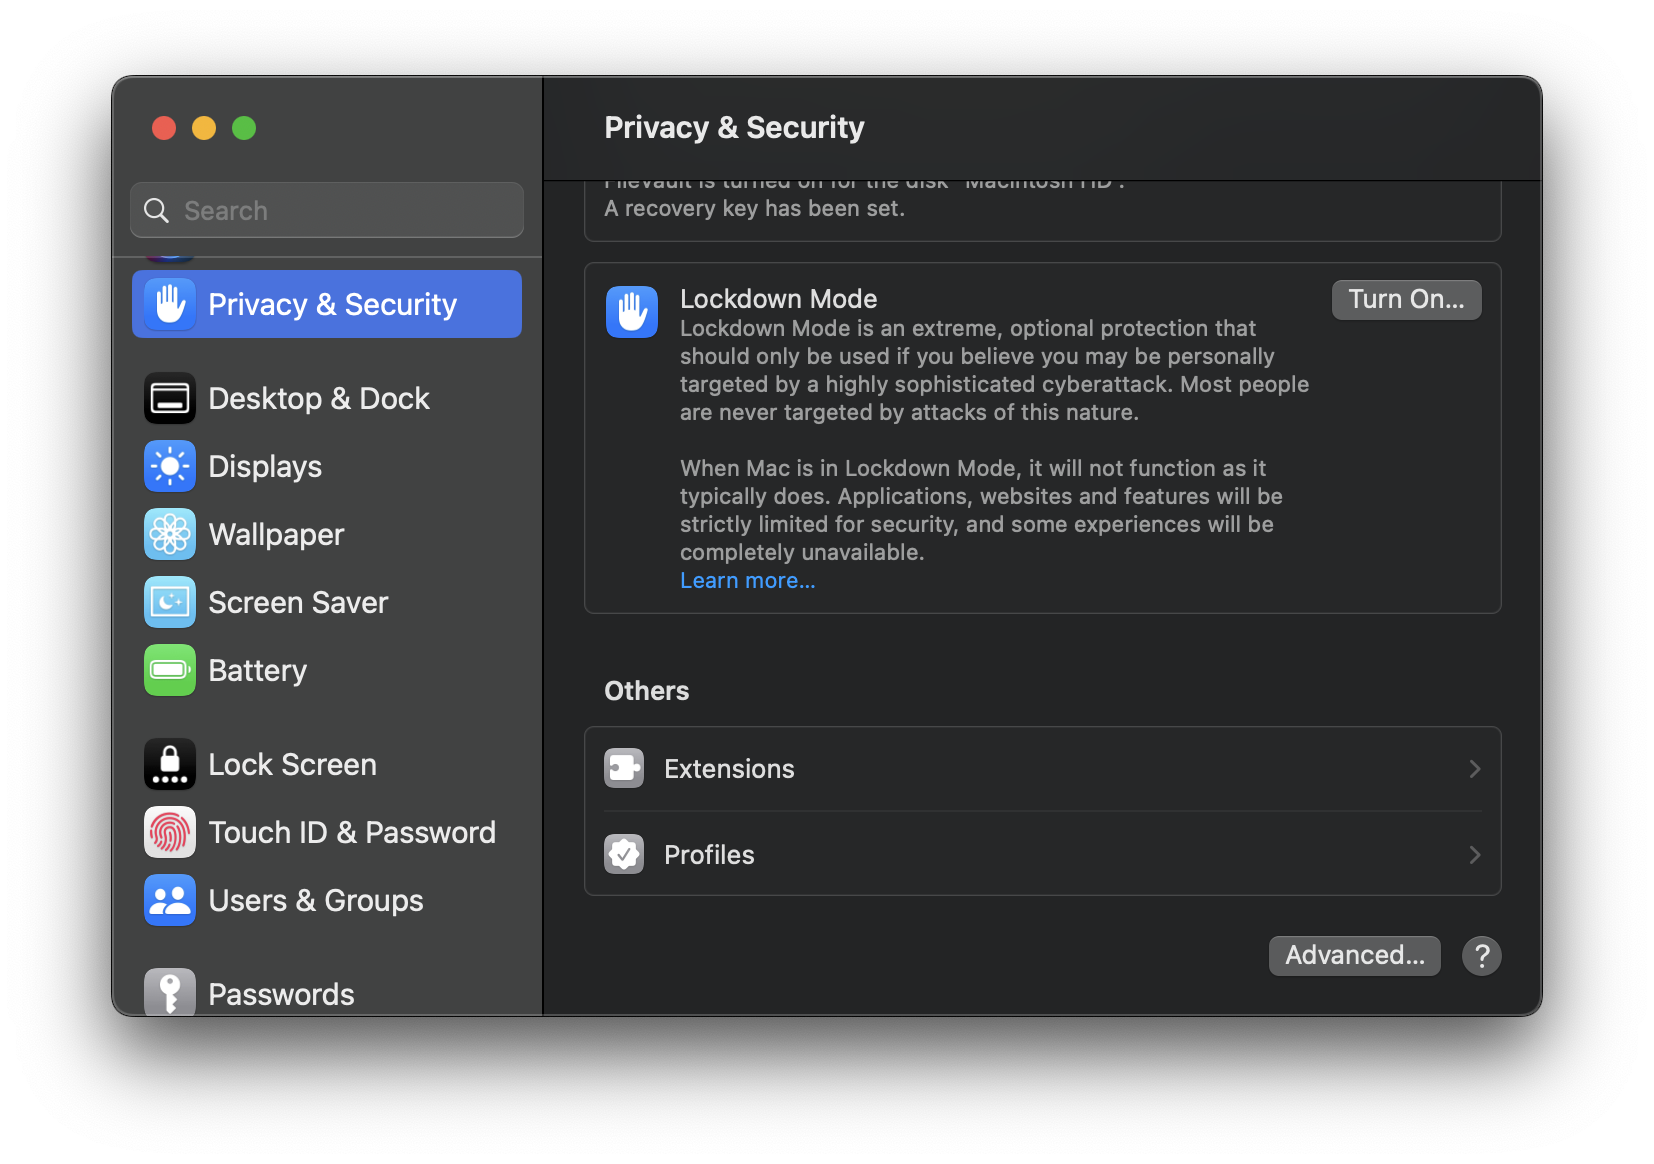Click inside the Search field
This screenshot has height=1164, width=1654.
coord(327,210)
